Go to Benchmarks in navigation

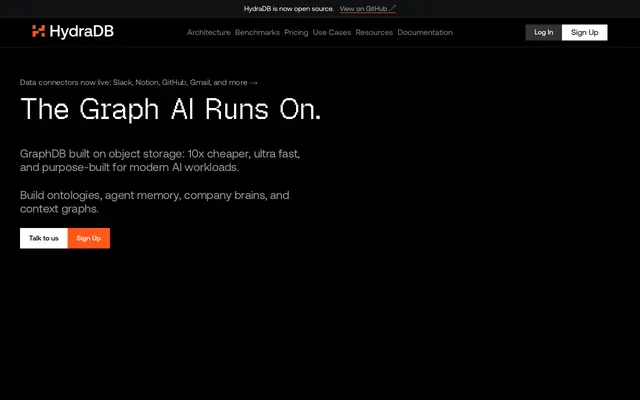pos(257,32)
